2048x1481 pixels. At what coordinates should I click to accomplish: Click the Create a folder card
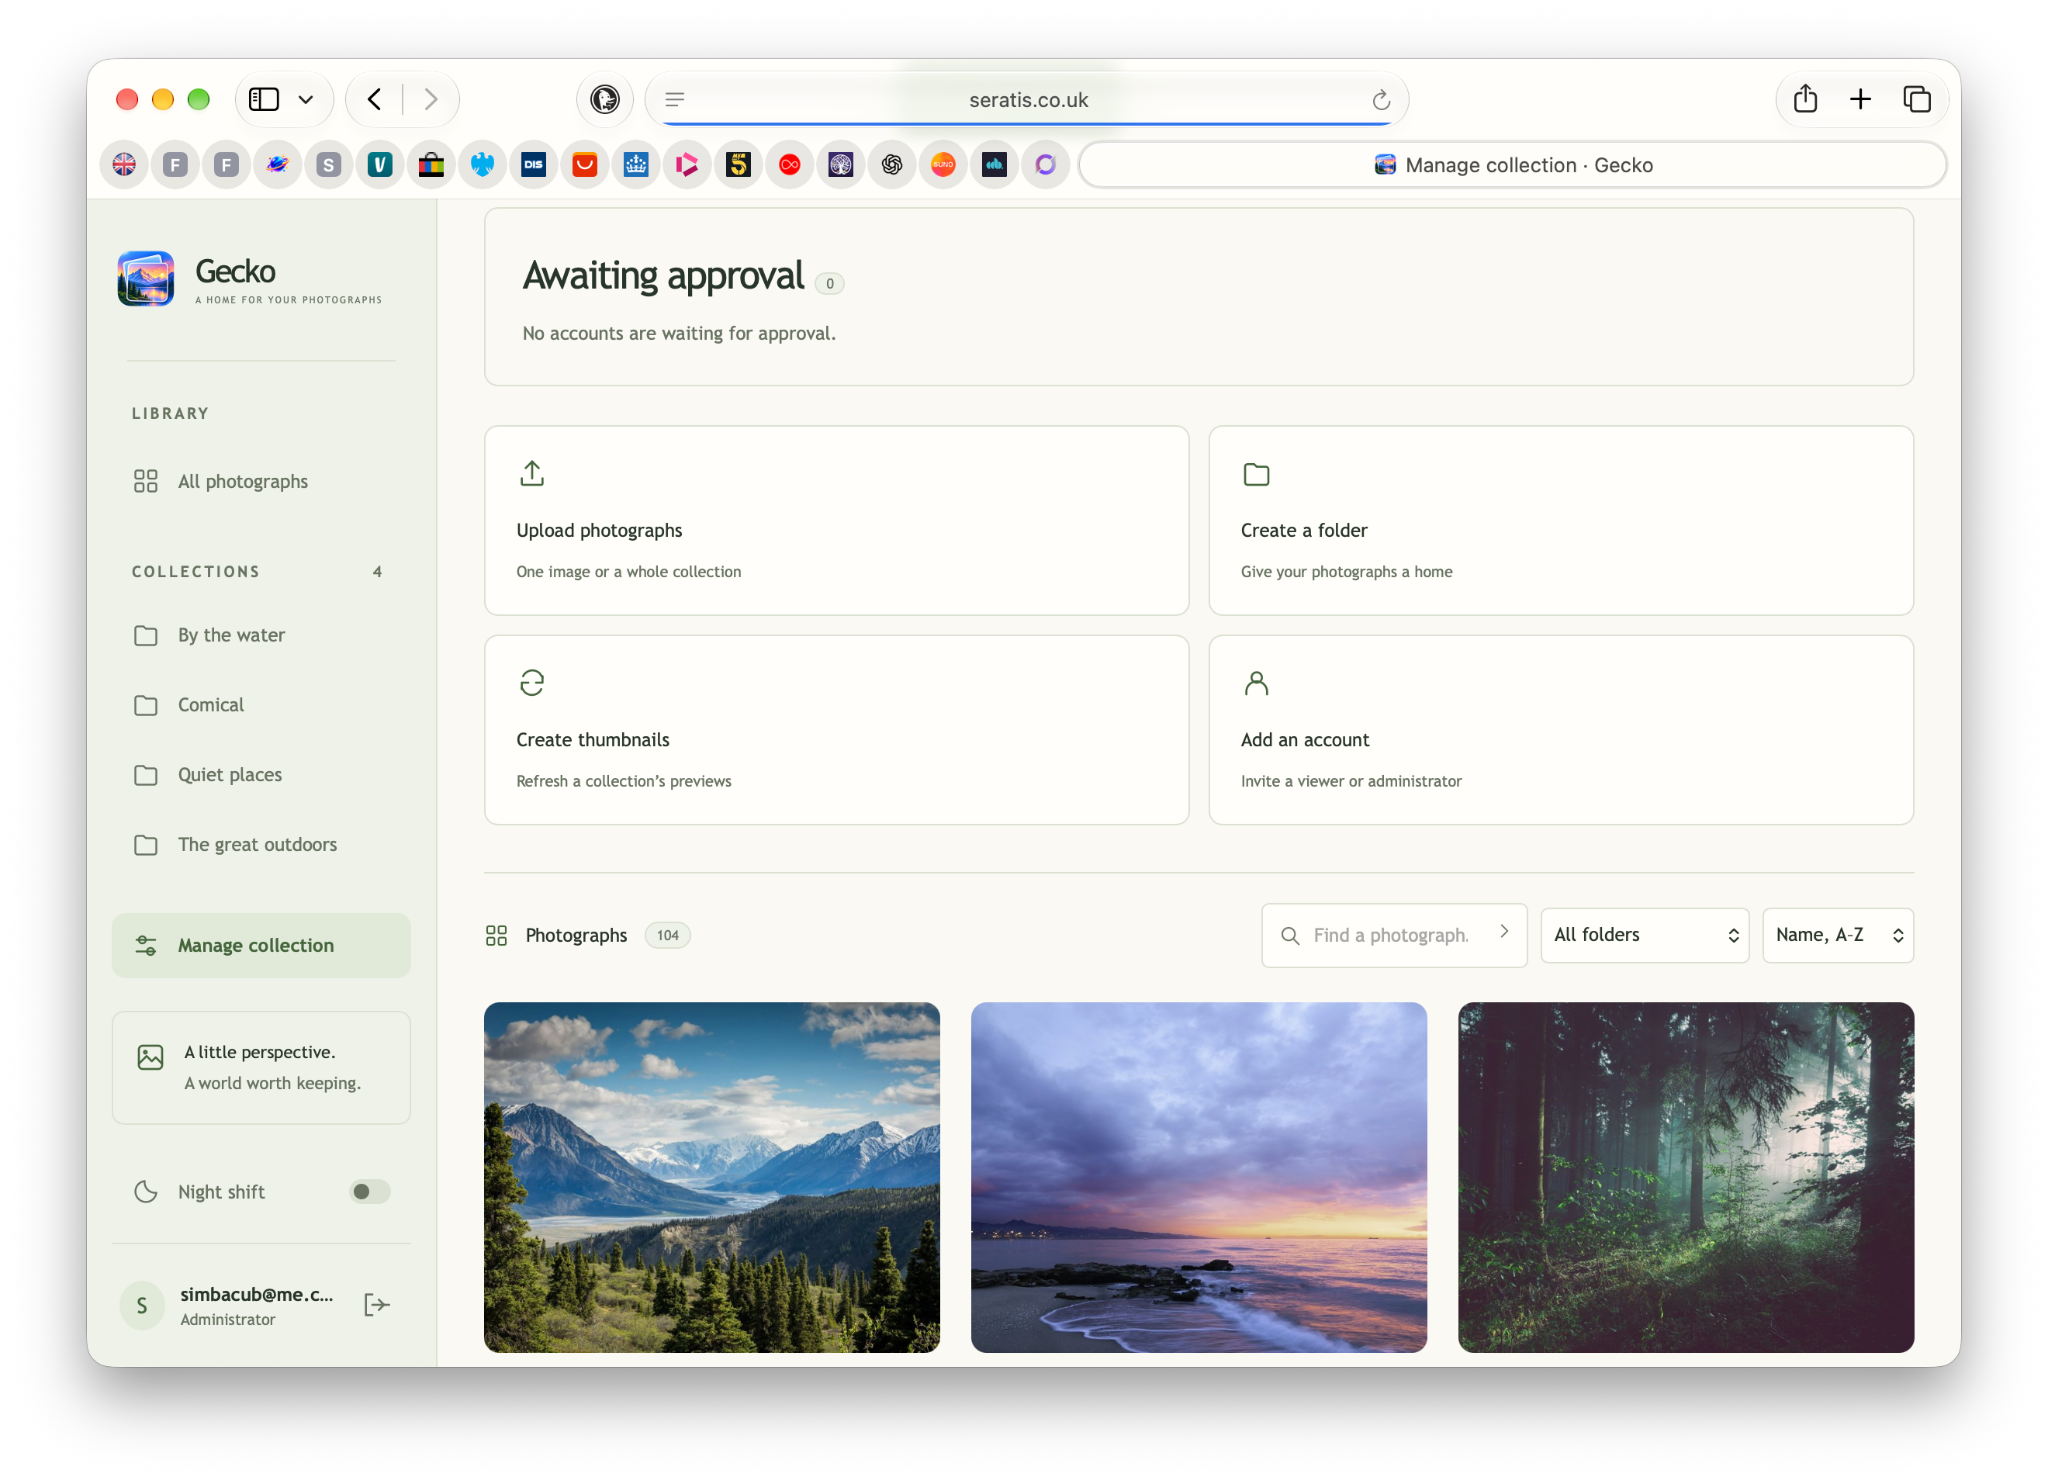click(x=1561, y=520)
